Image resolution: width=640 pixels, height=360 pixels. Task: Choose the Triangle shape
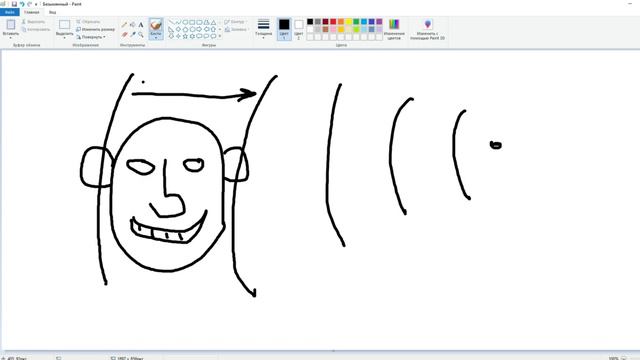213,22
